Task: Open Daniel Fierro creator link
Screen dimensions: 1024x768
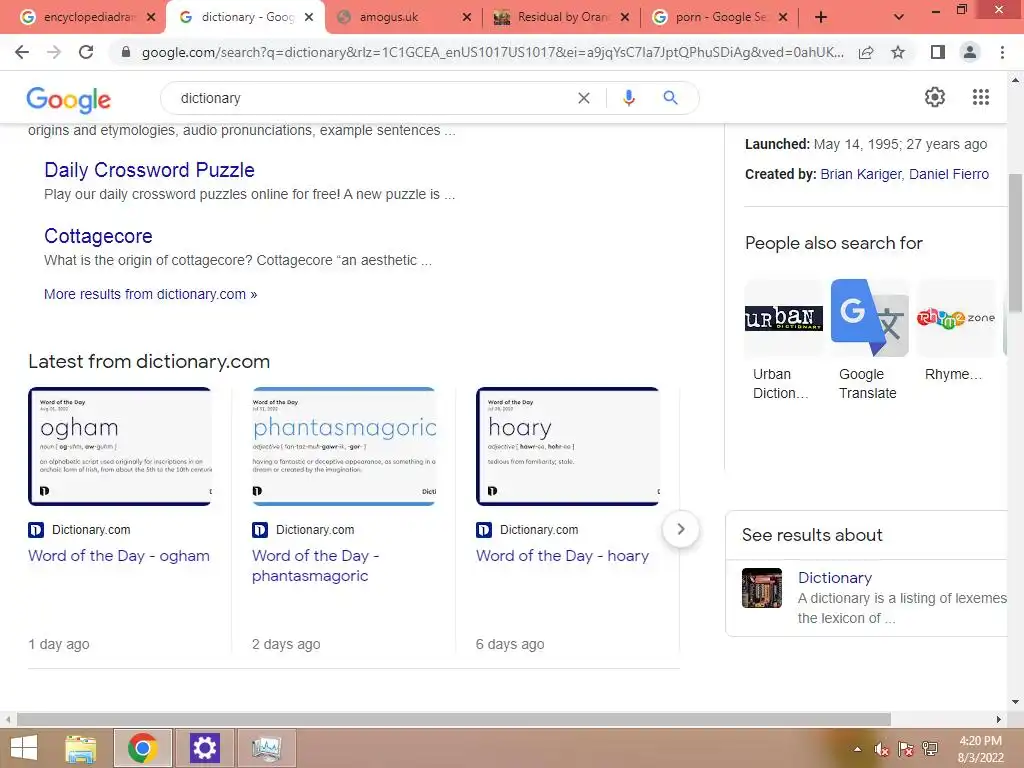Action: point(949,174)
